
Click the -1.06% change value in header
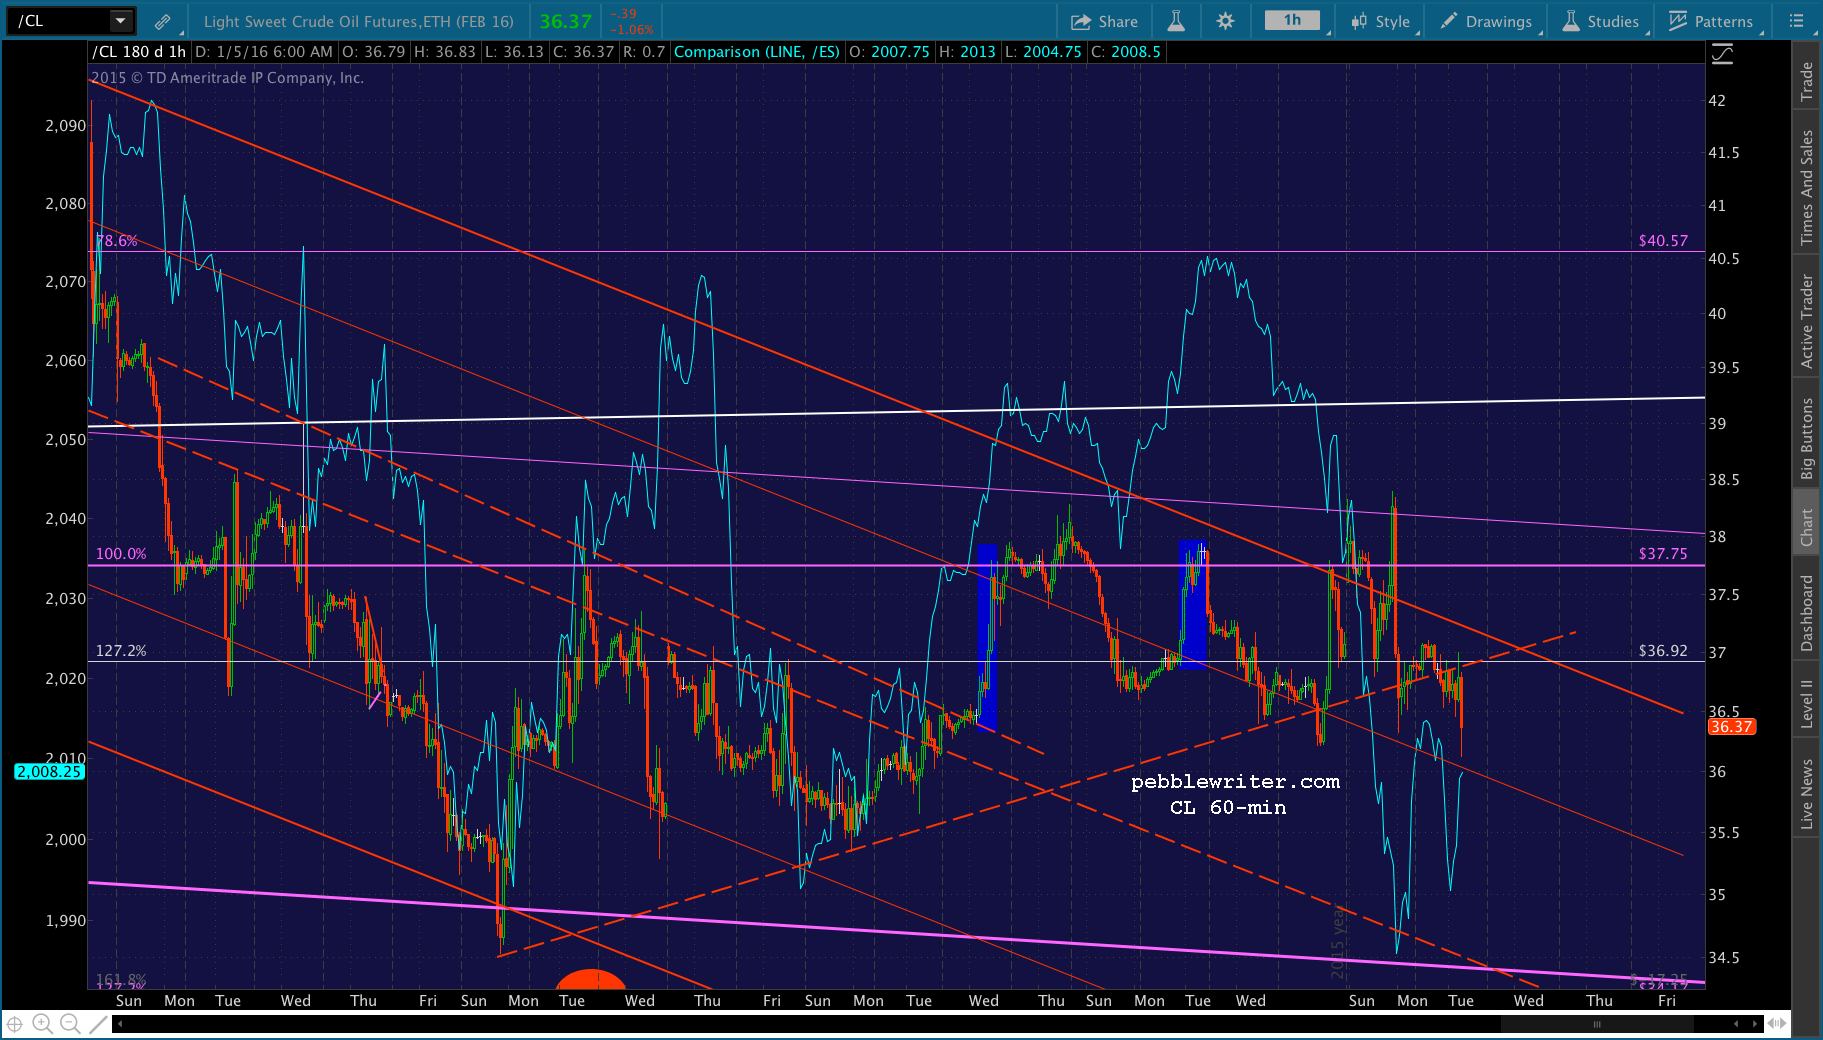coord(633,30)
